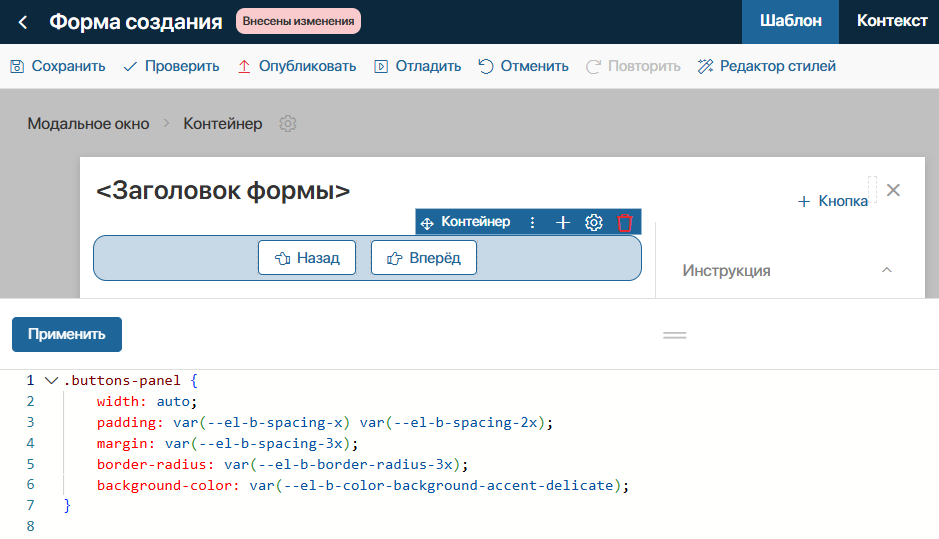Image resolution: width=939 pixels, height=539 pixels.
Task: Delete container with red trash icon
Action: [x=625, y=222]
